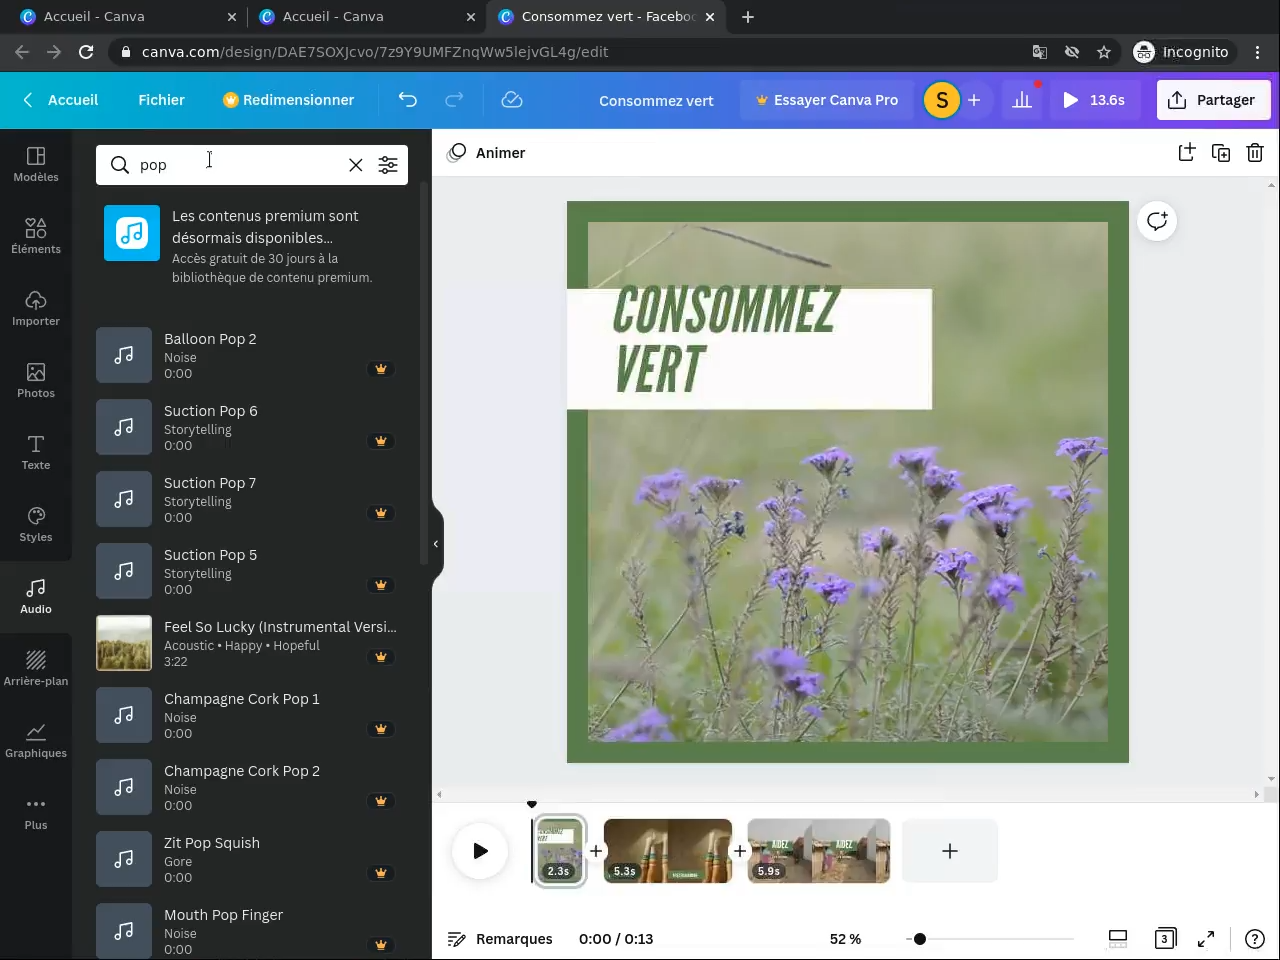Open the Audio panel in the sidebar
1280x960 pixels.
[36, 595]
